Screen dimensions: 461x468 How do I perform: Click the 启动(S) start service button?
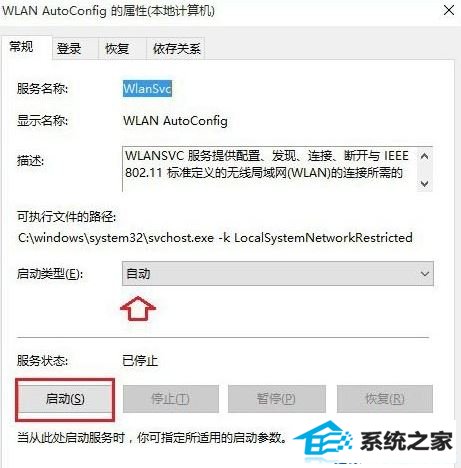click(65, 399)
